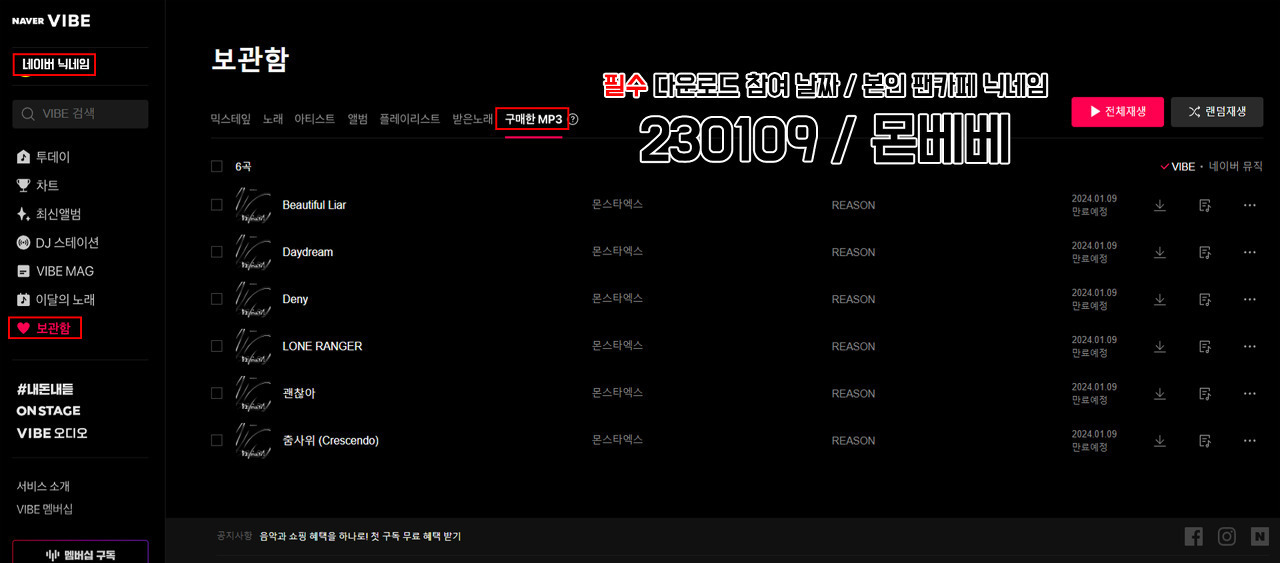
Task: Open the VIBE 멤버십 link
Action: pos(45,509)
